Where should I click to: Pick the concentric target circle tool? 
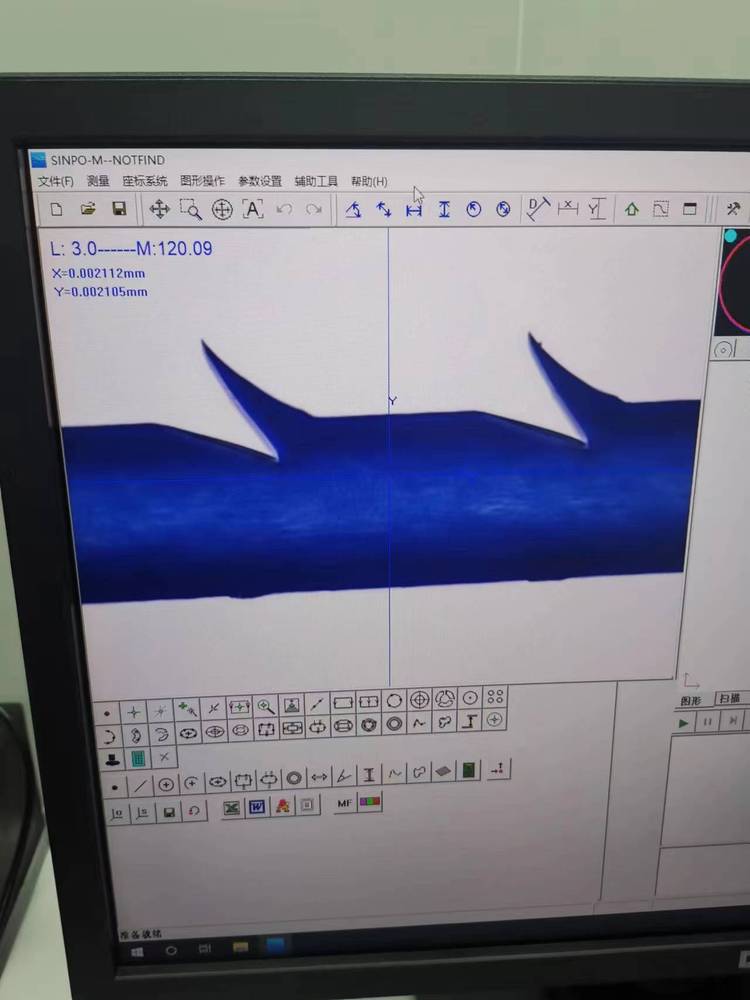pos(419,700)
